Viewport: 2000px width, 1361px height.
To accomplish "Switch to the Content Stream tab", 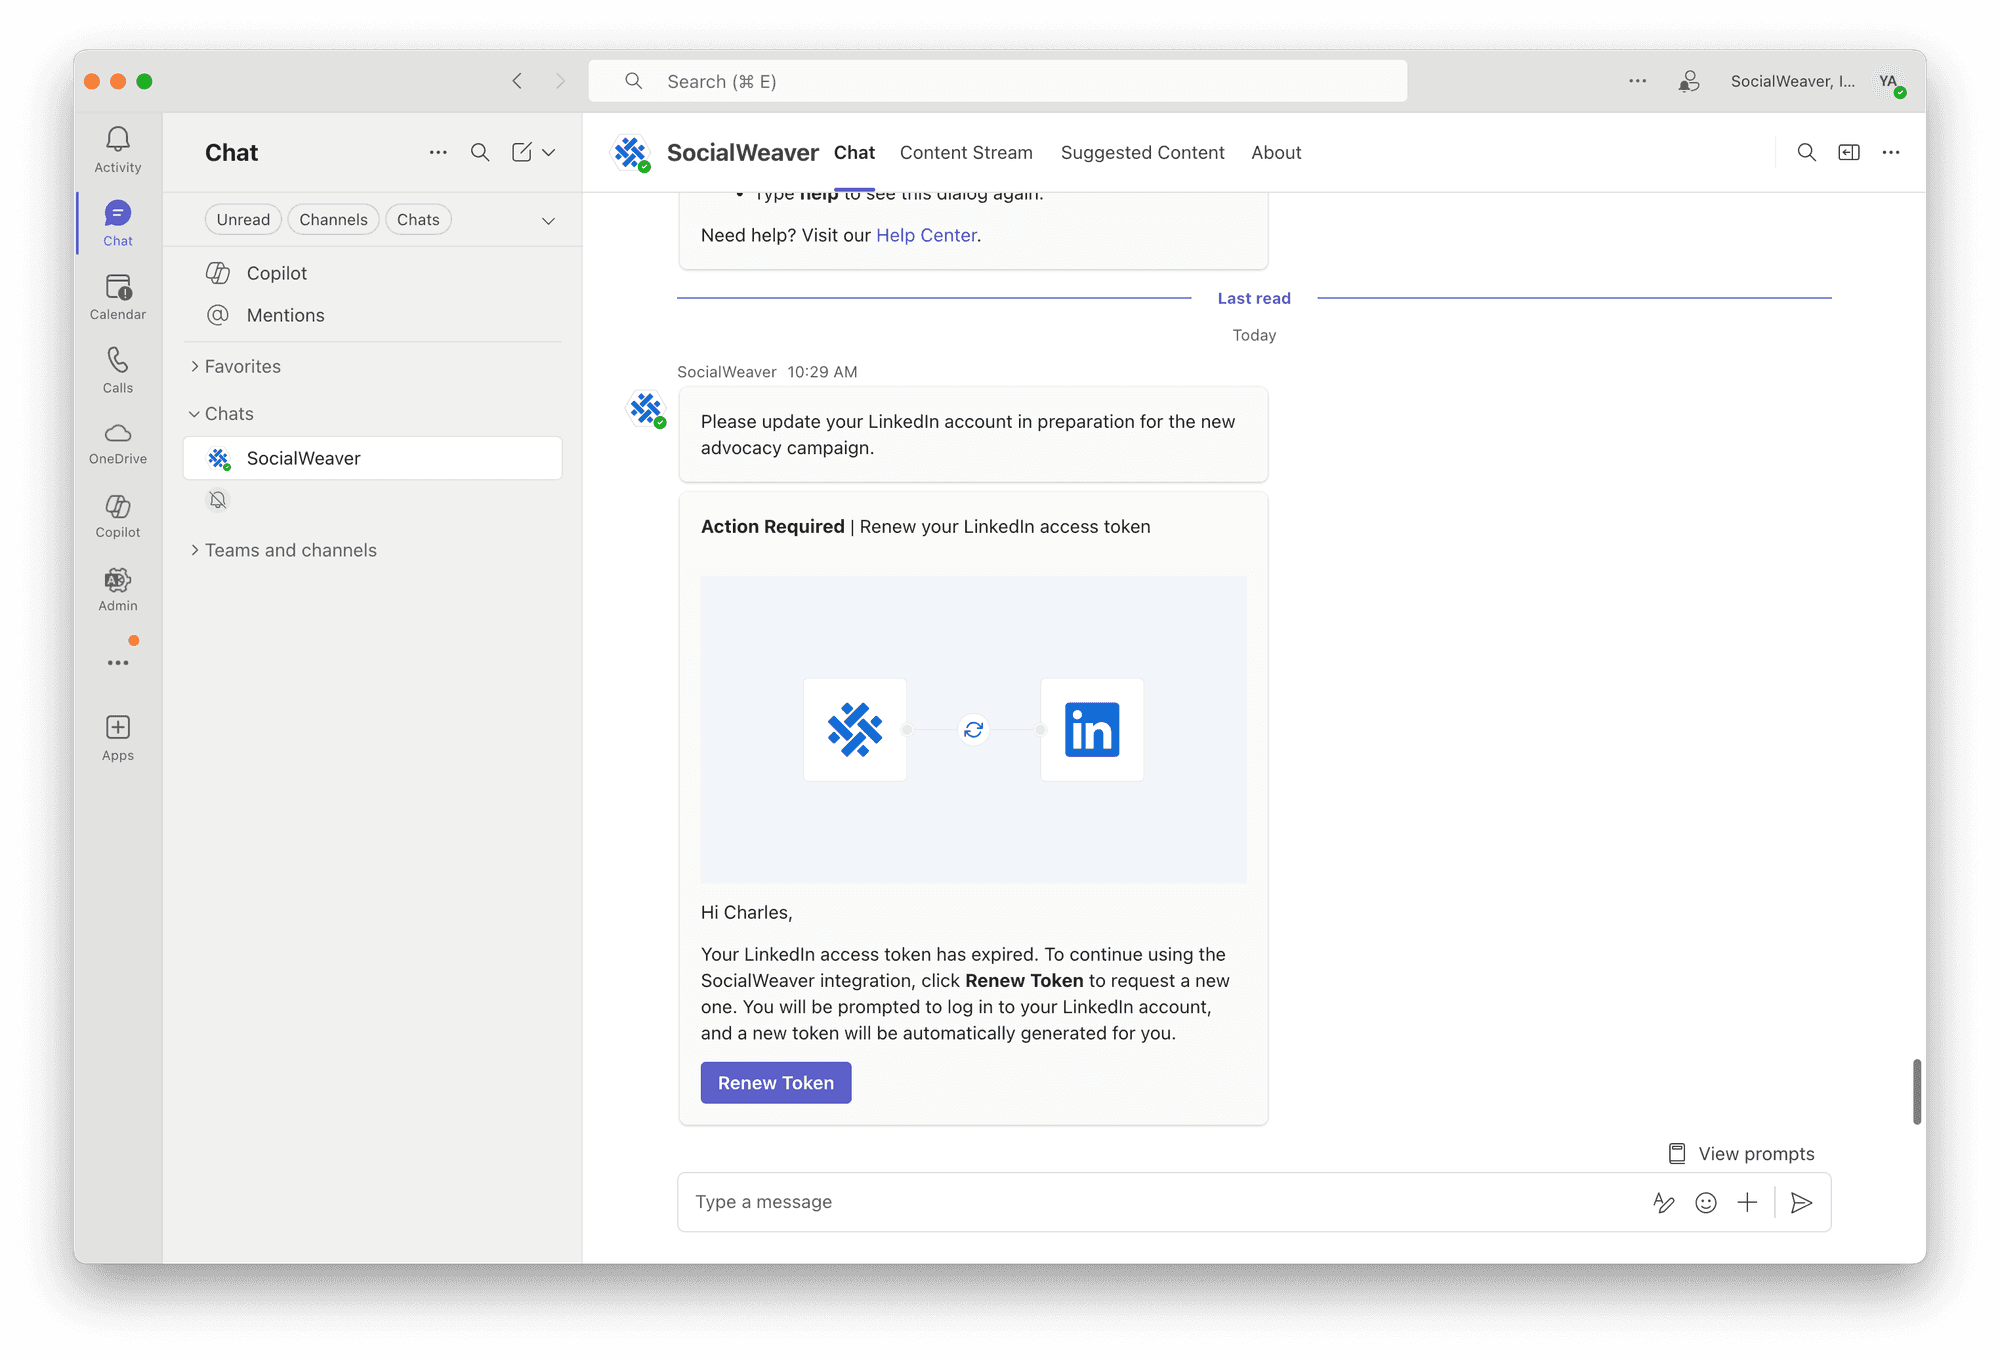I will (966, 153).
